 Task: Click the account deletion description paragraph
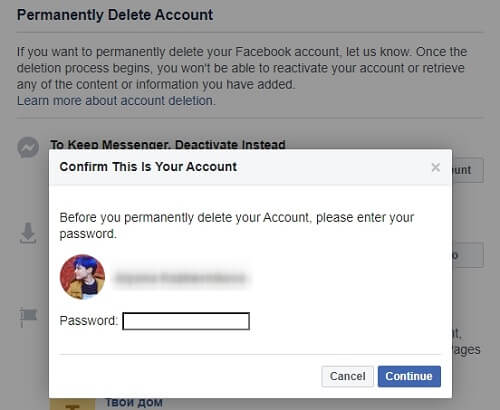click(242, 68)
